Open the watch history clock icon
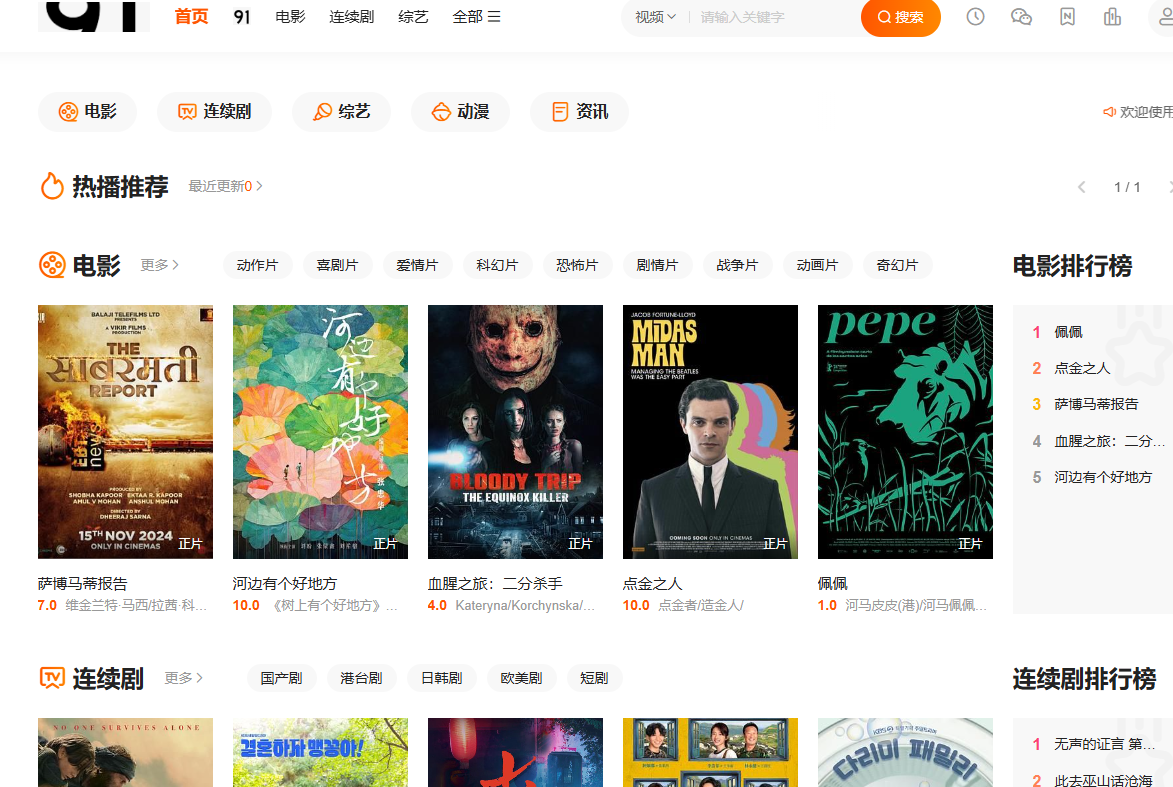The height and width of the screenshot is (787, 1173). pyautogui.click(x=976, y=16)
